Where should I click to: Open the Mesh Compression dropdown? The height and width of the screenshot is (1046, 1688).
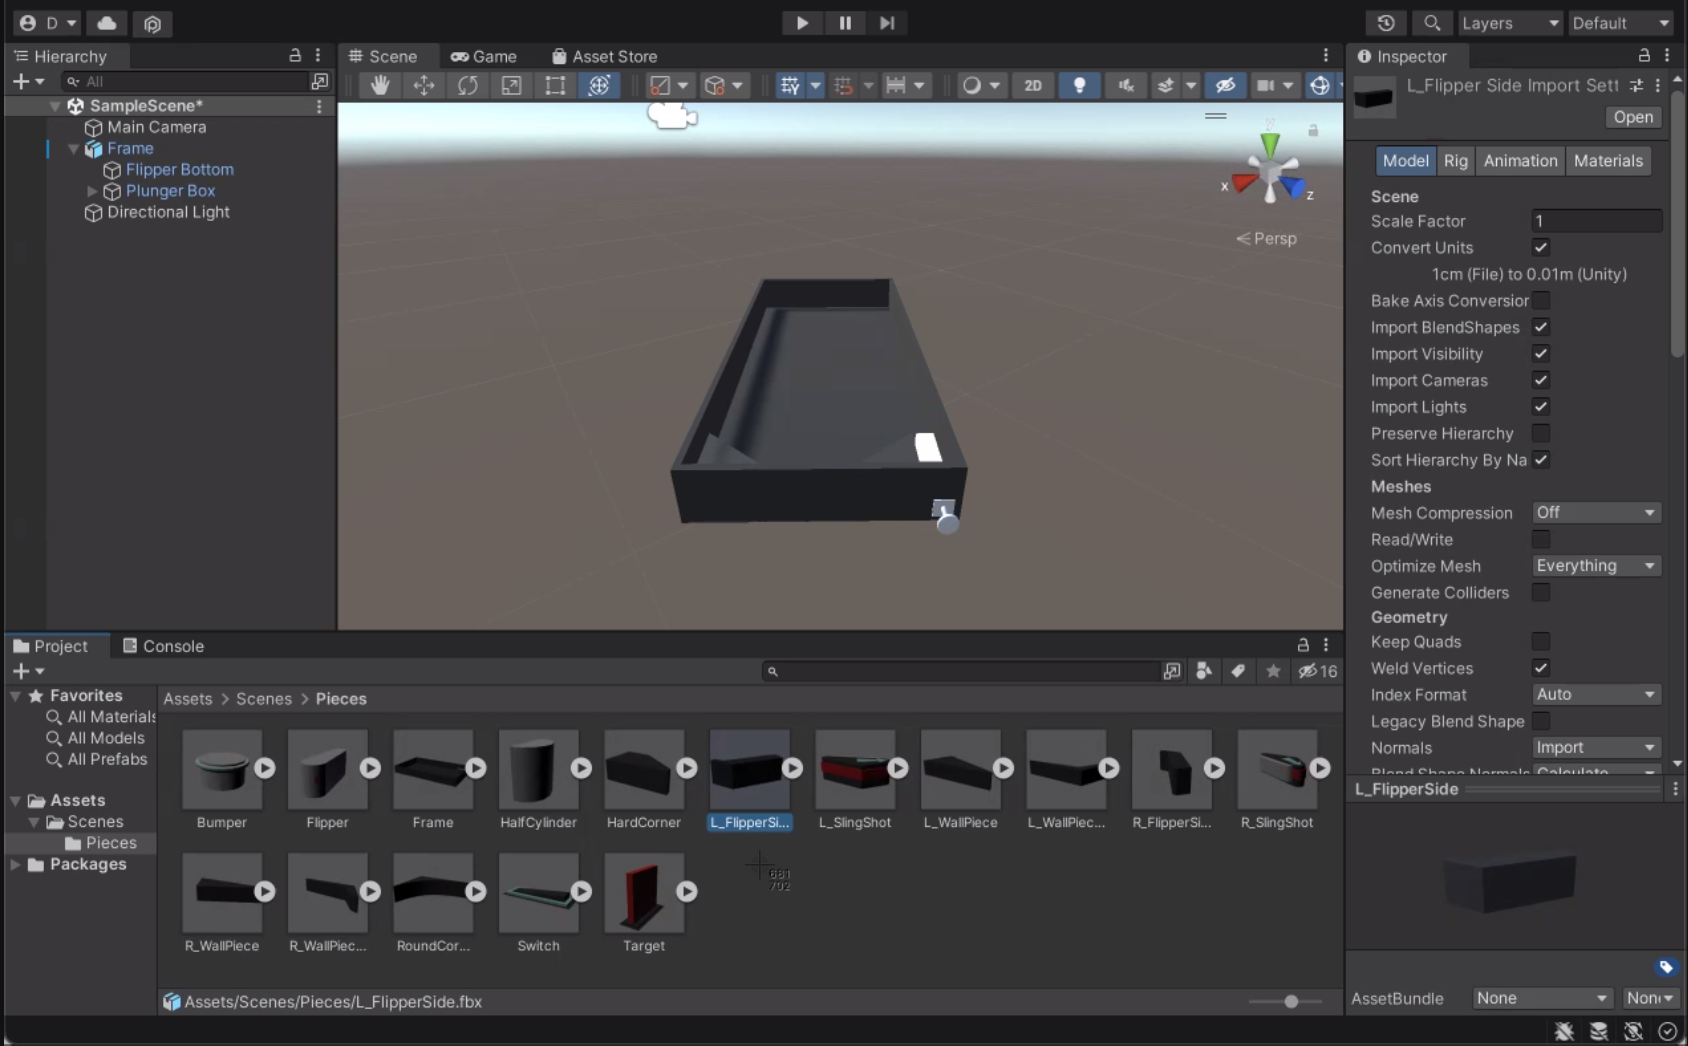pos(1596,513)
